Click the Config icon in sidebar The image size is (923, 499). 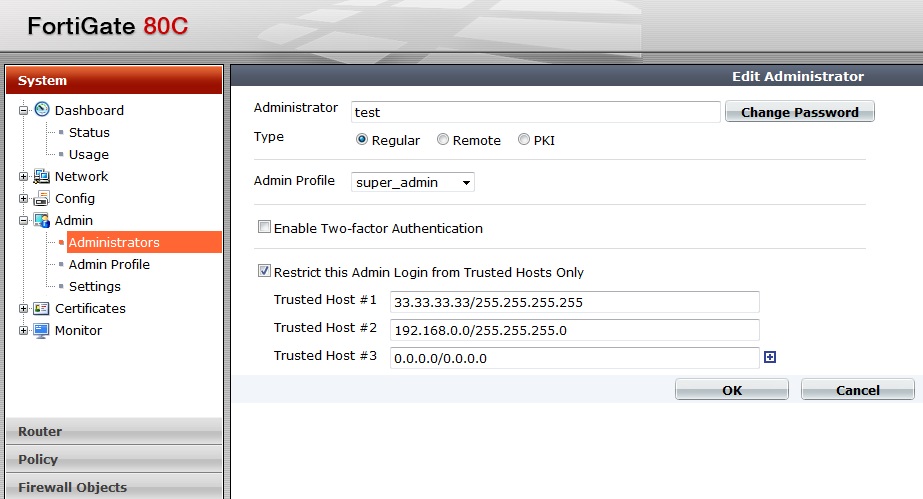point(42,199)
